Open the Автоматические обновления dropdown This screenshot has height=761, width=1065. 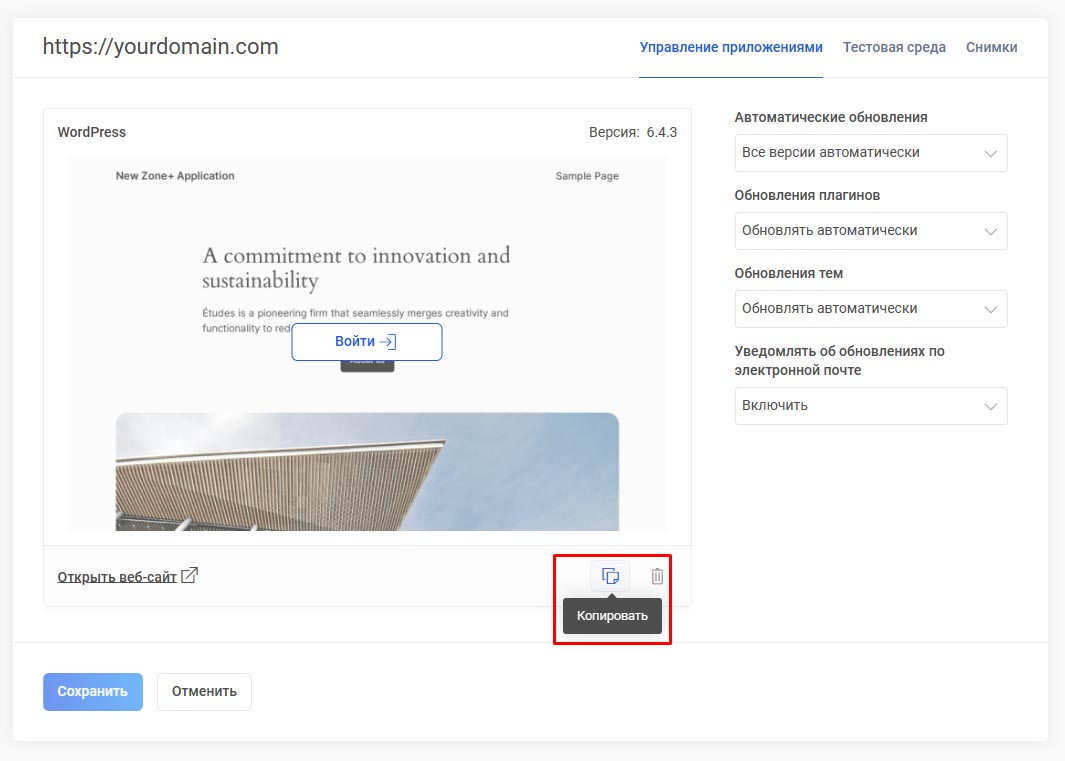point(870,153)
